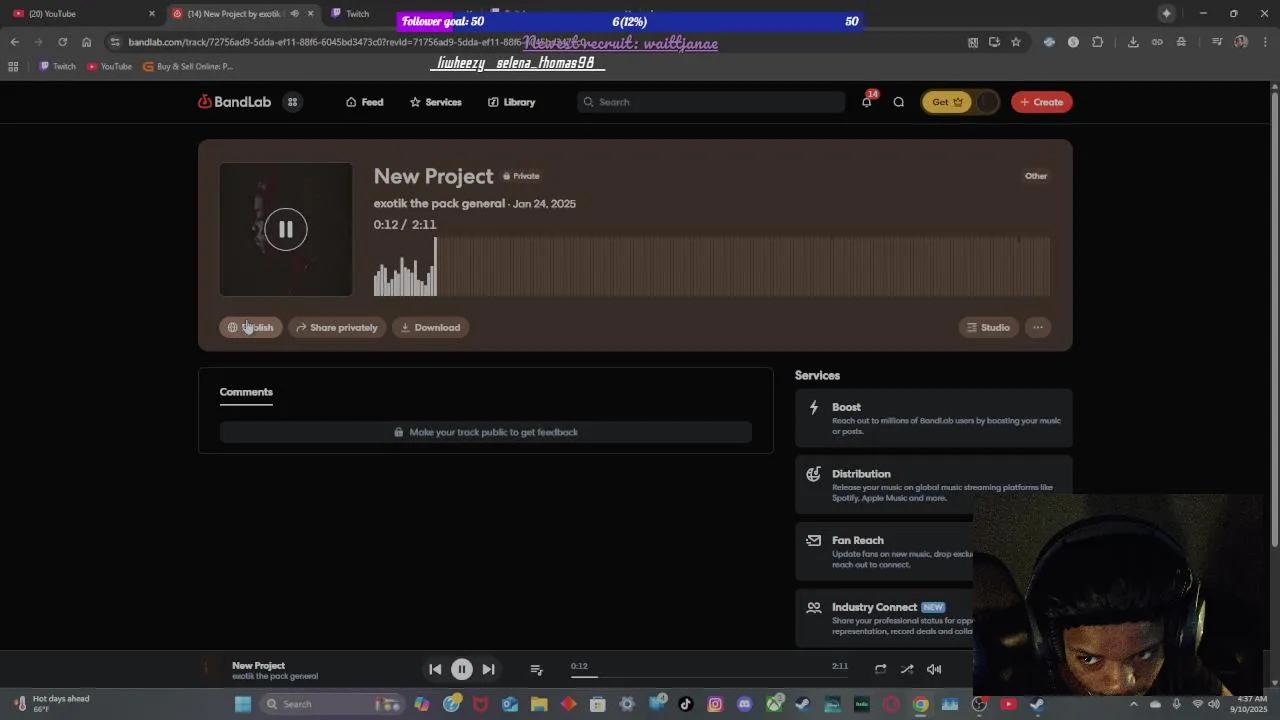Skip to next track in player
The width and height of the screenshot is (1280, 720).
pos(488,669)
